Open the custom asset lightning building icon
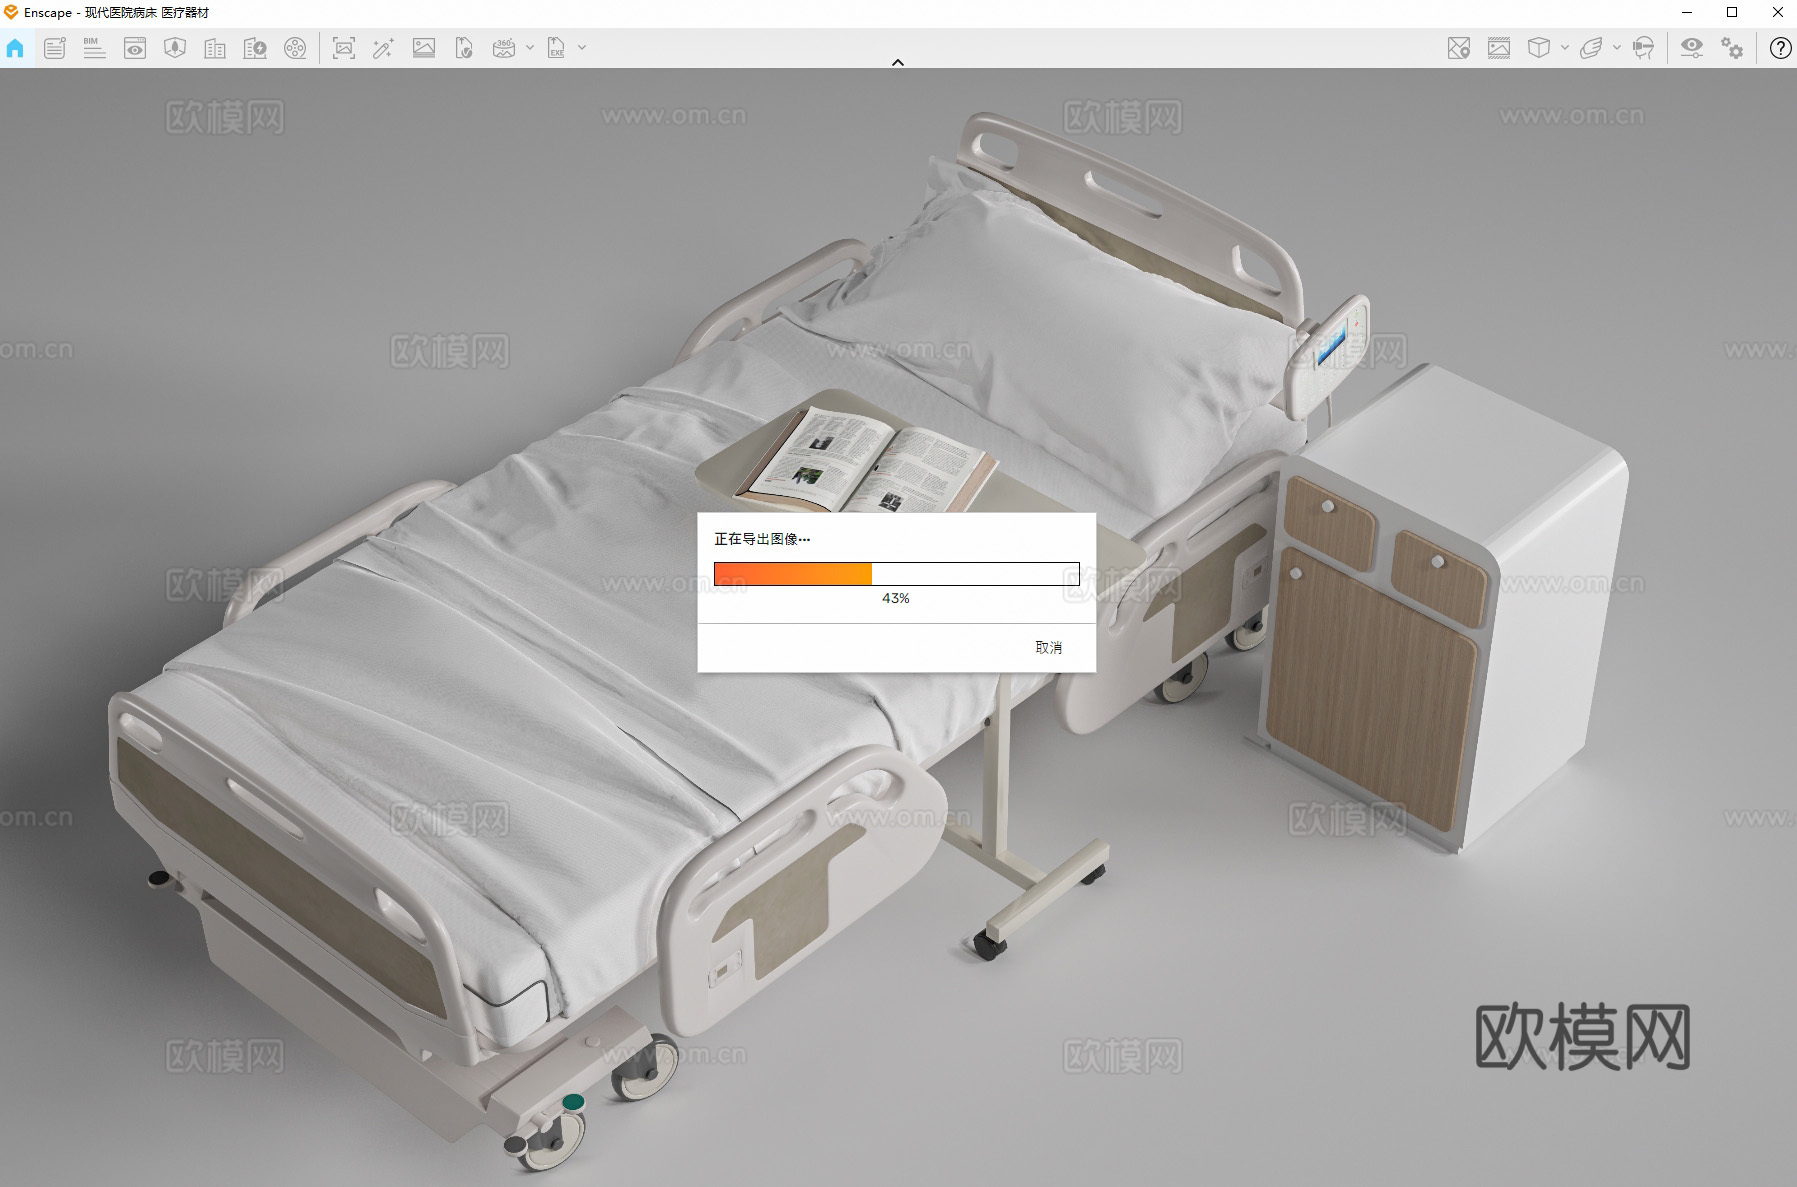Viewport: 1797px width, 1187px height. (x=255, y=48)
